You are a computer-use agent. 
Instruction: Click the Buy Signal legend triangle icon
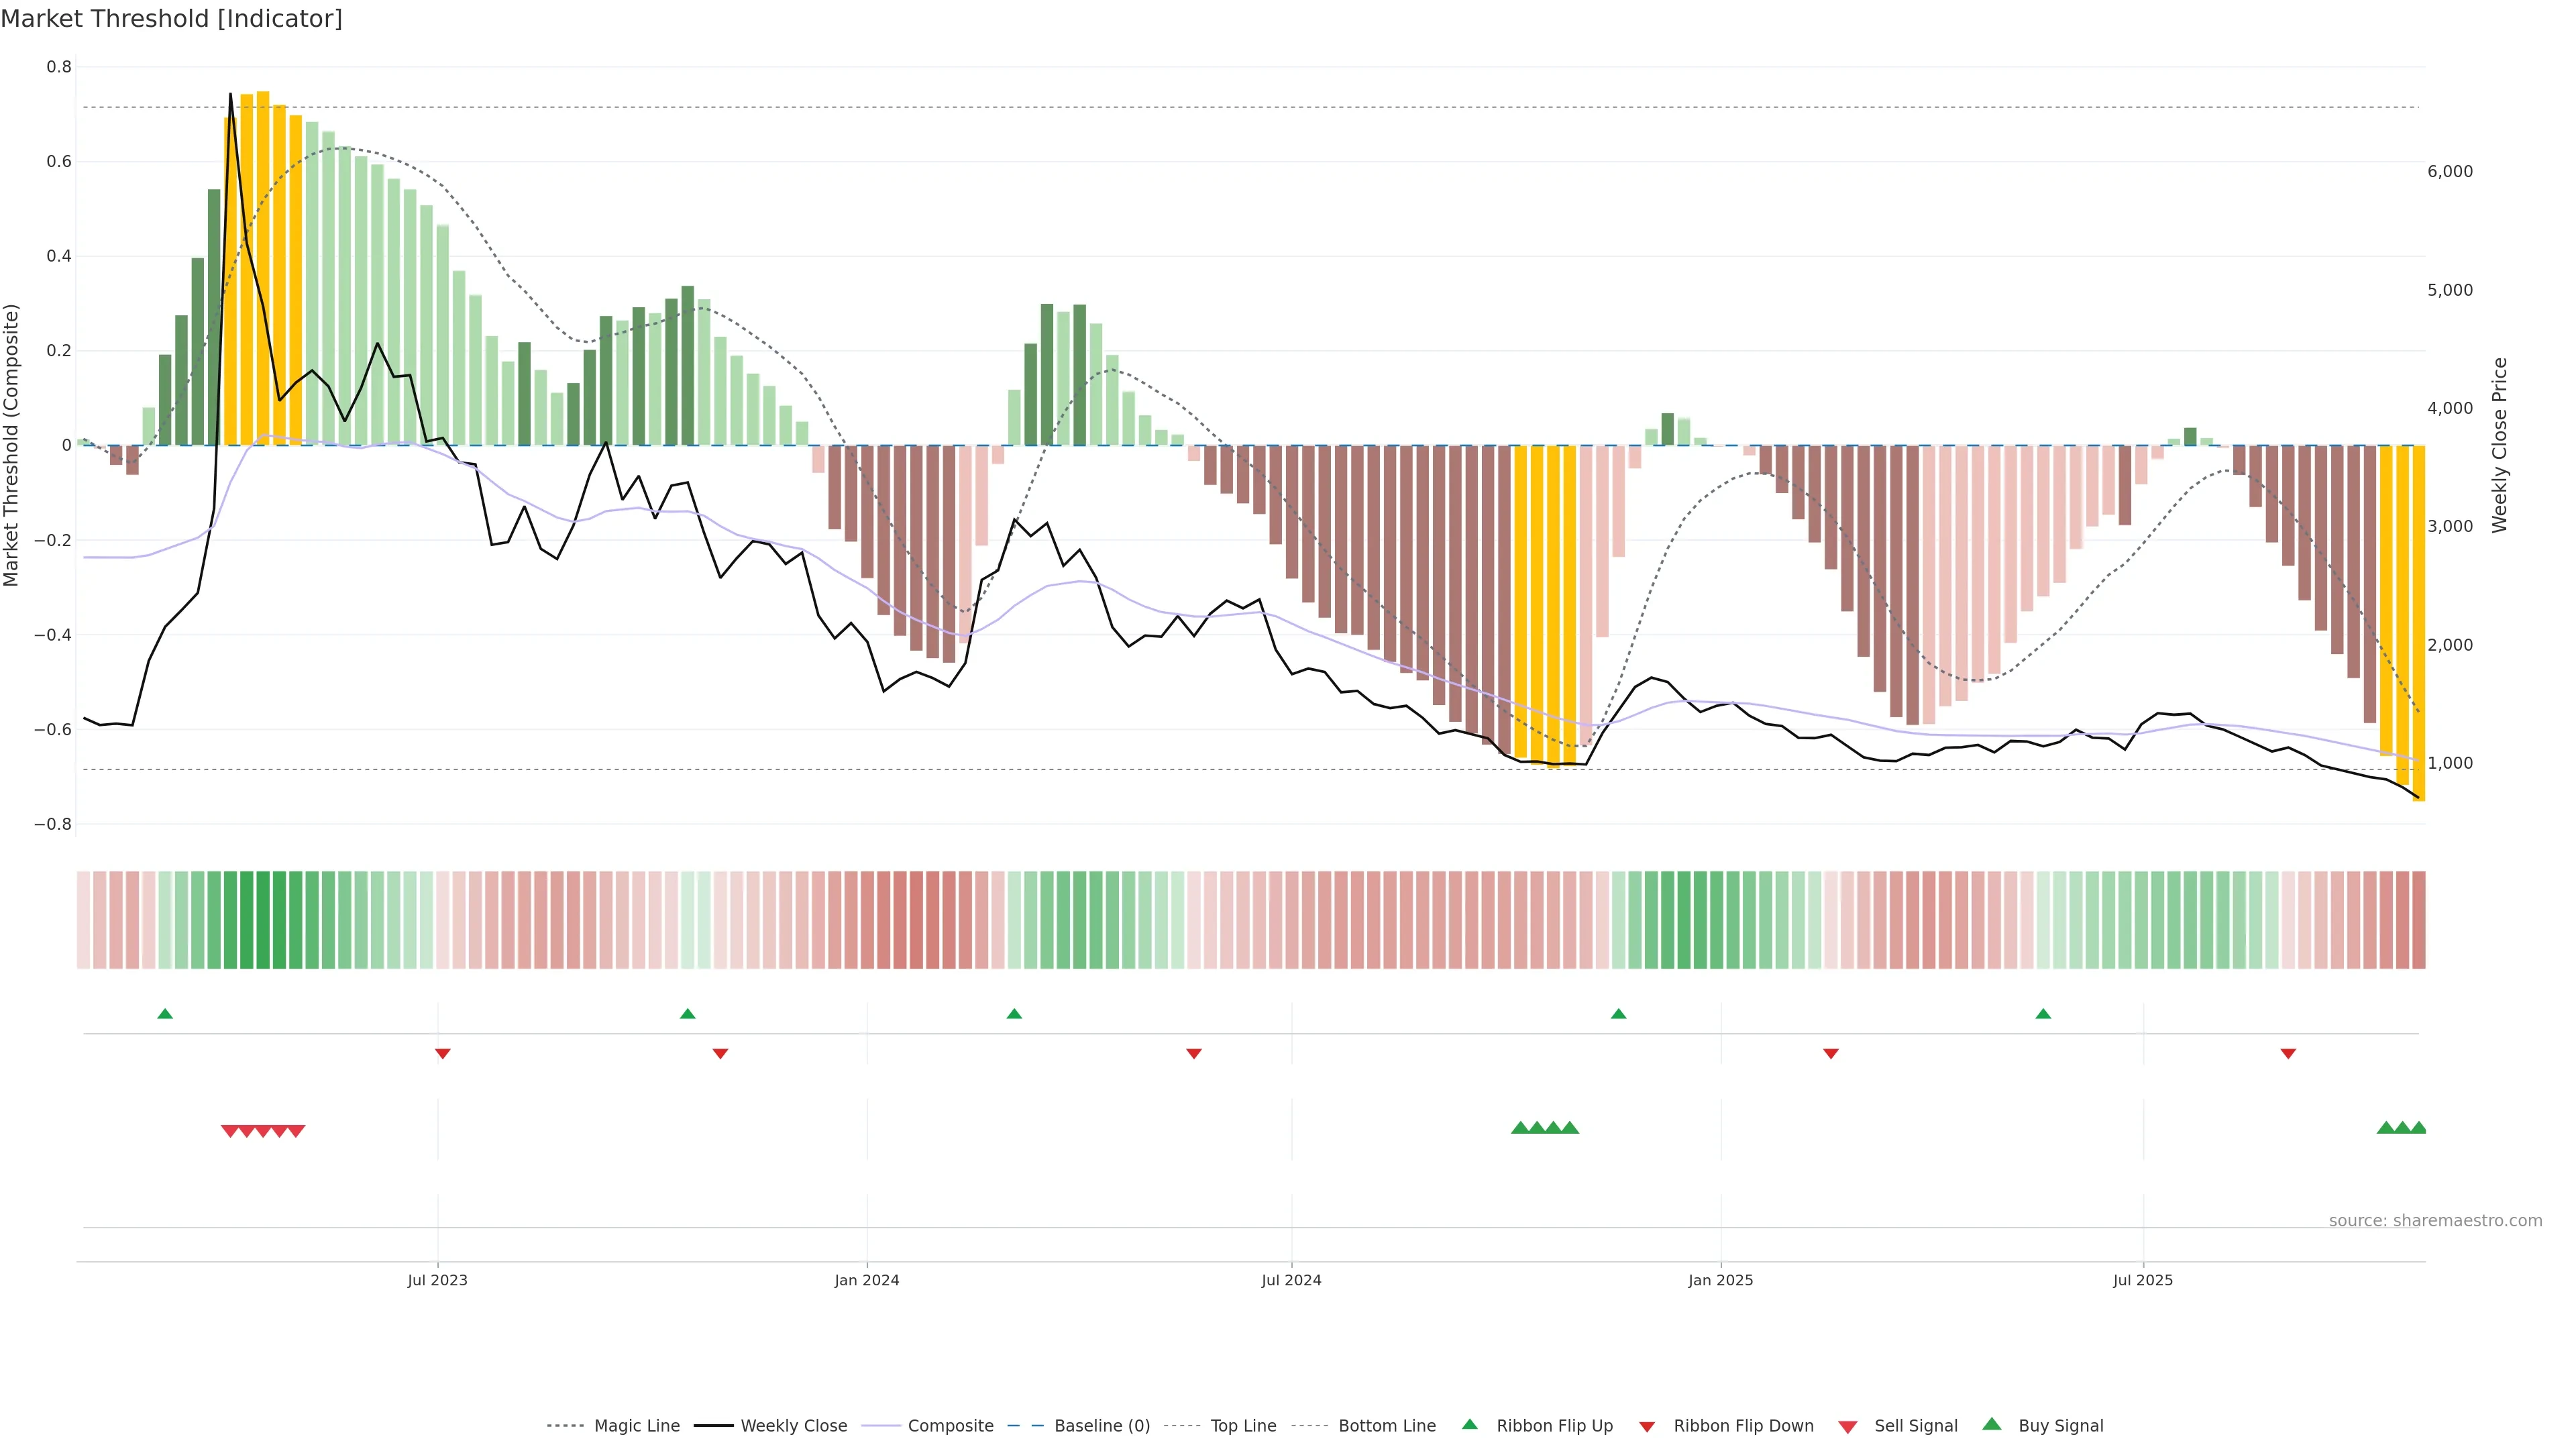(1991, 1424)
